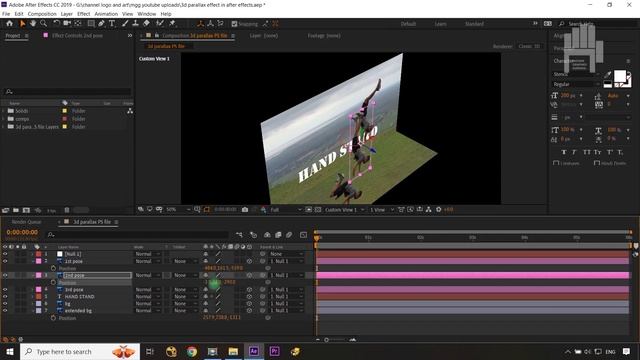
Task: Select the Roto Brush tool
Action: click(x=160, y=24)
